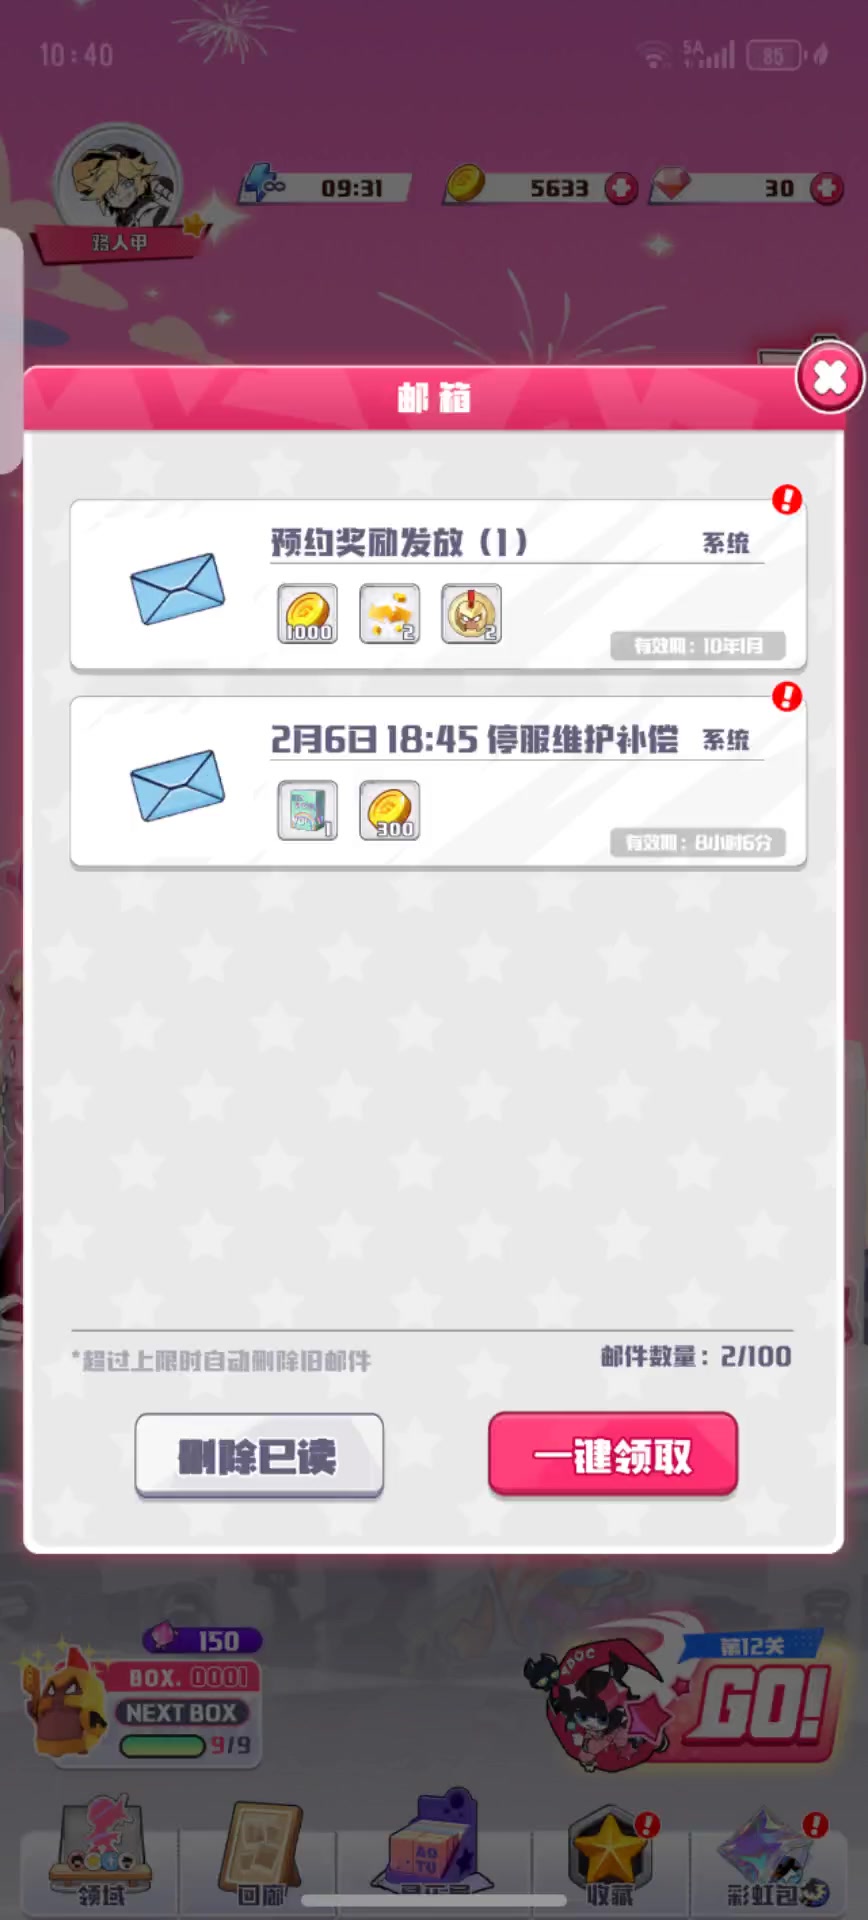Open the 预约奖励发放 mail envelope icon

pyautogui.click(x=178, y=588)
